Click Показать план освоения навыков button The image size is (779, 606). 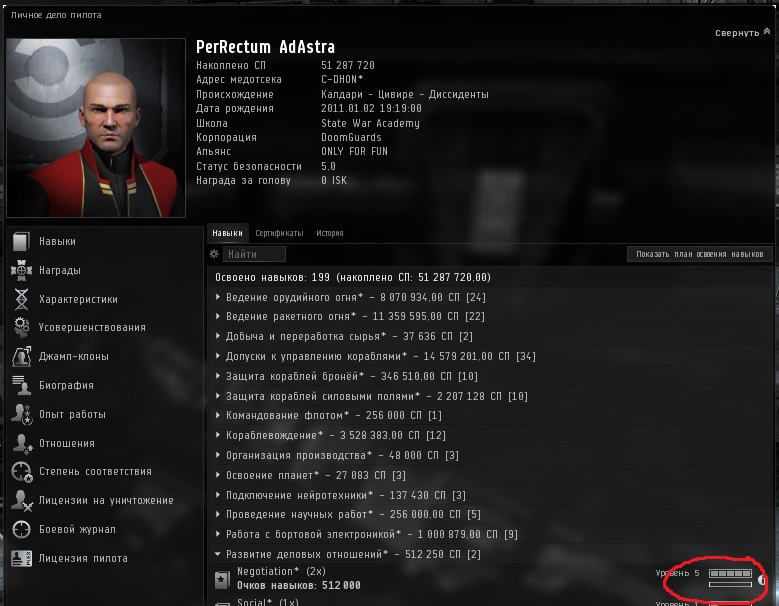click(700, 254)
